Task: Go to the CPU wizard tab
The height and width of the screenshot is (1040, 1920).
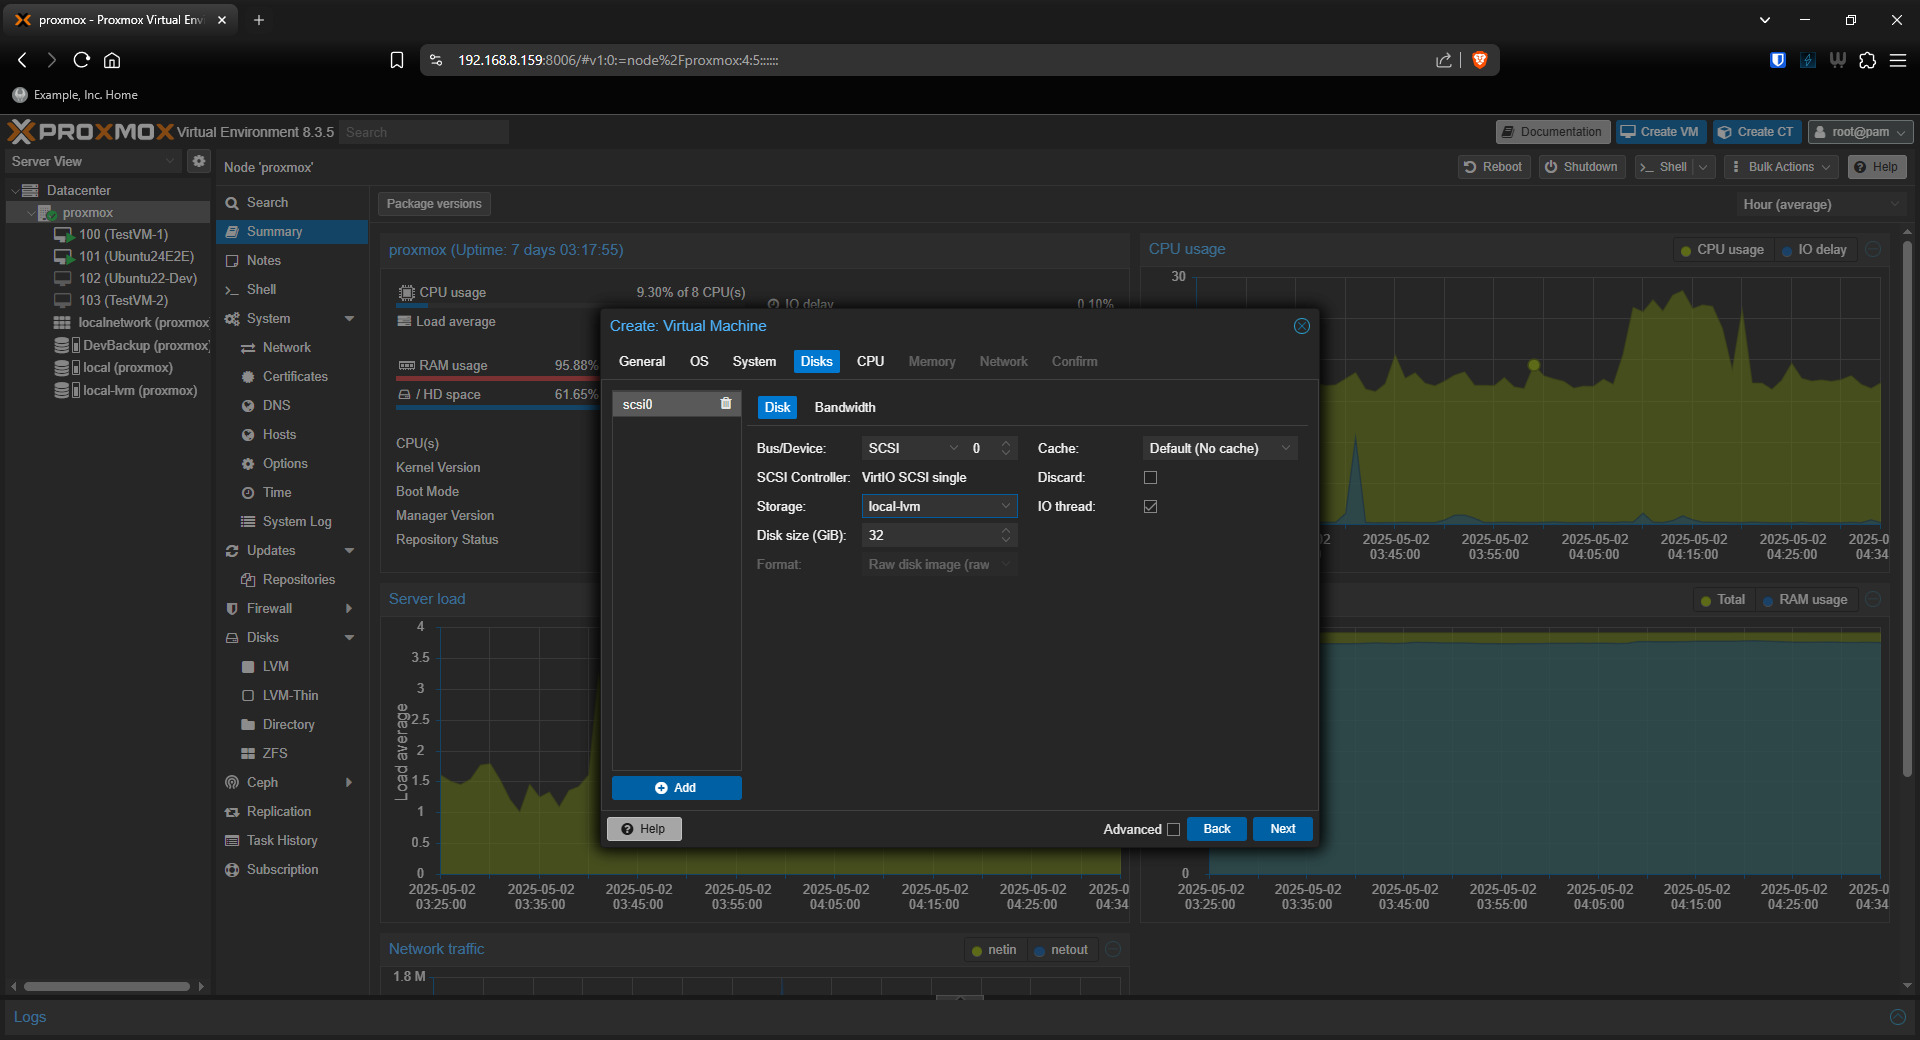Action: click(x=870, y=362)
